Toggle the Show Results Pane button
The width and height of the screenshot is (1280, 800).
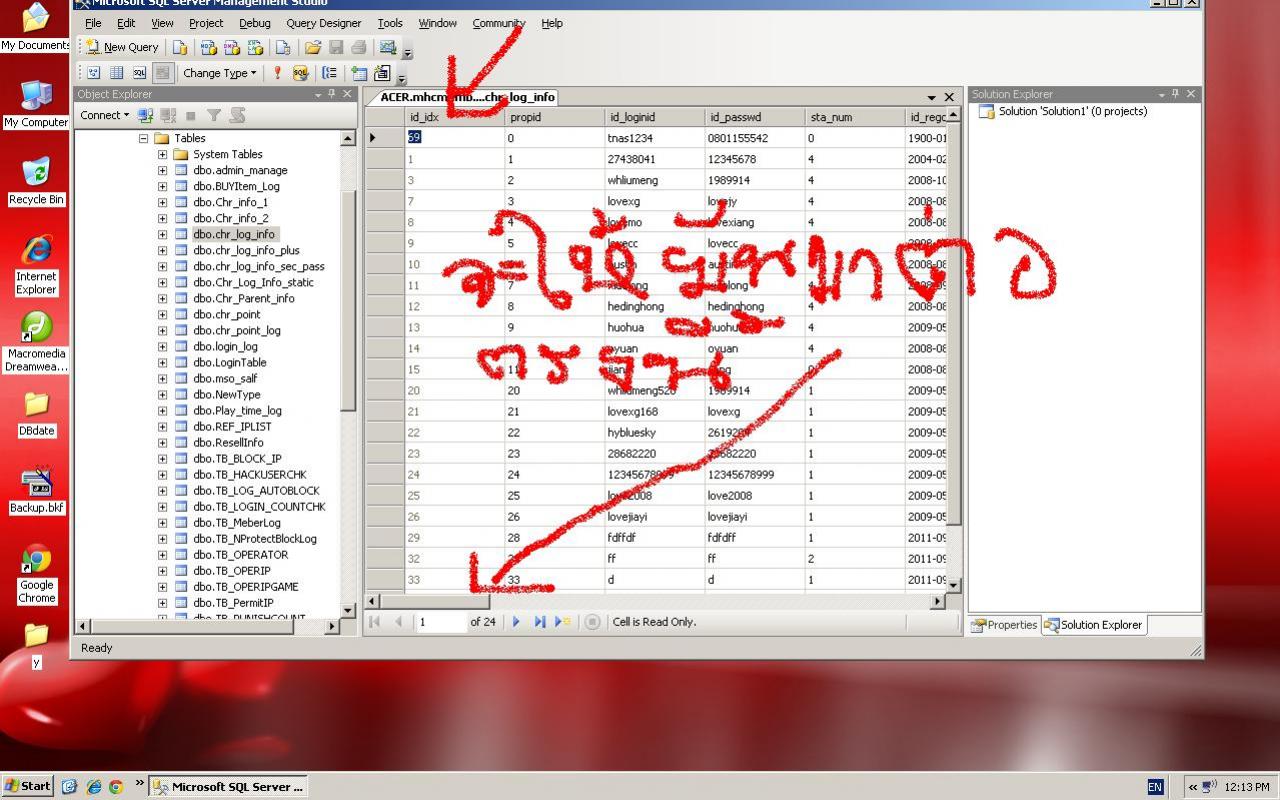click(x=162, y=73)
